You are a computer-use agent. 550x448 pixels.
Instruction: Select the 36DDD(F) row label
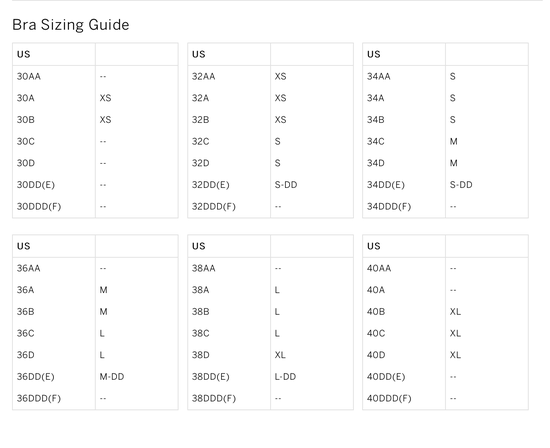tap(39, 398)
